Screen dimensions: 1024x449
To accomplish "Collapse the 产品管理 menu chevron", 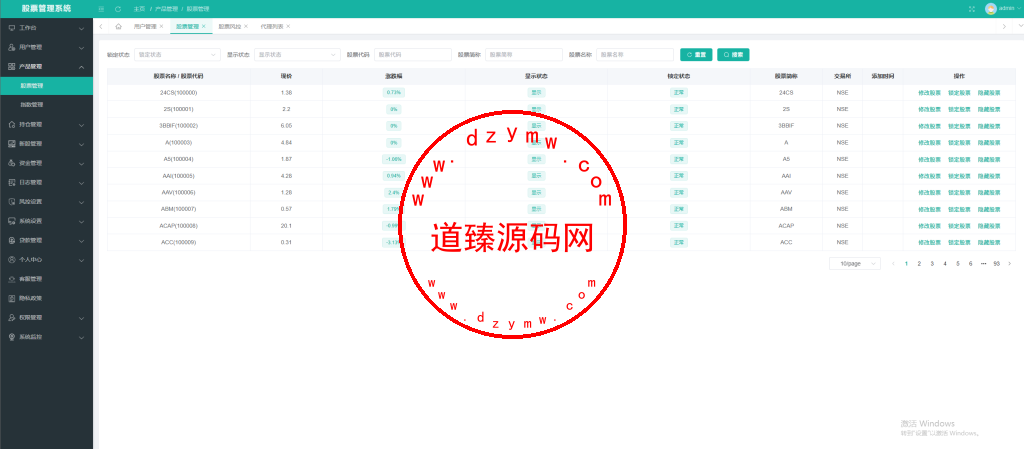I will coord(81,67).
